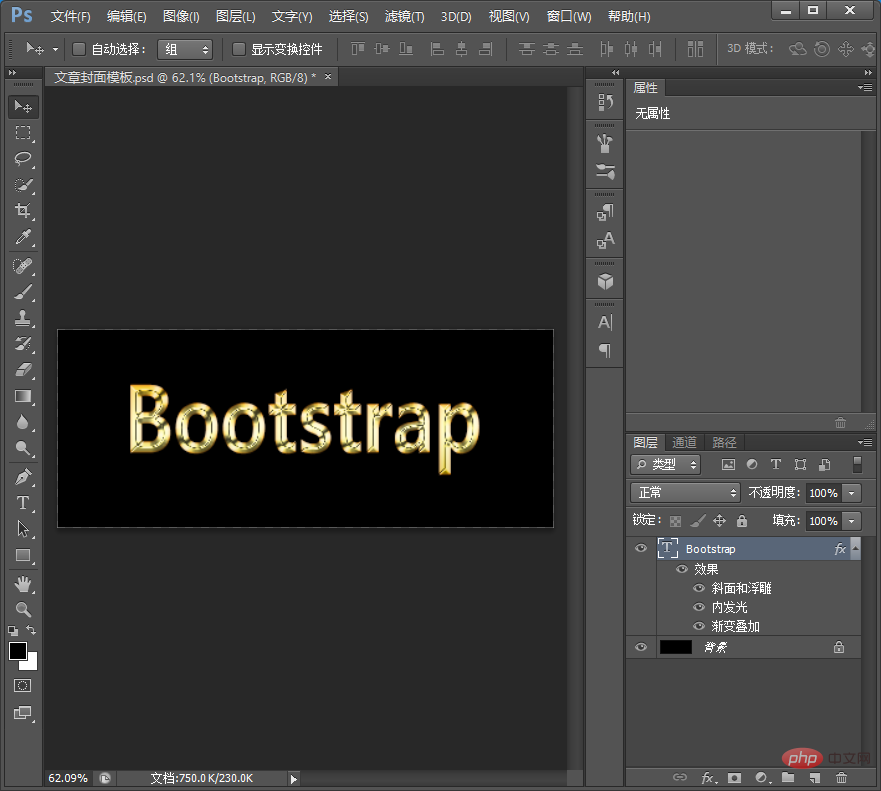Image resolution: width=881 pixels, height=791 pixels.
Task: Open the blend mode 正常 dropdown
Action: 685,493
